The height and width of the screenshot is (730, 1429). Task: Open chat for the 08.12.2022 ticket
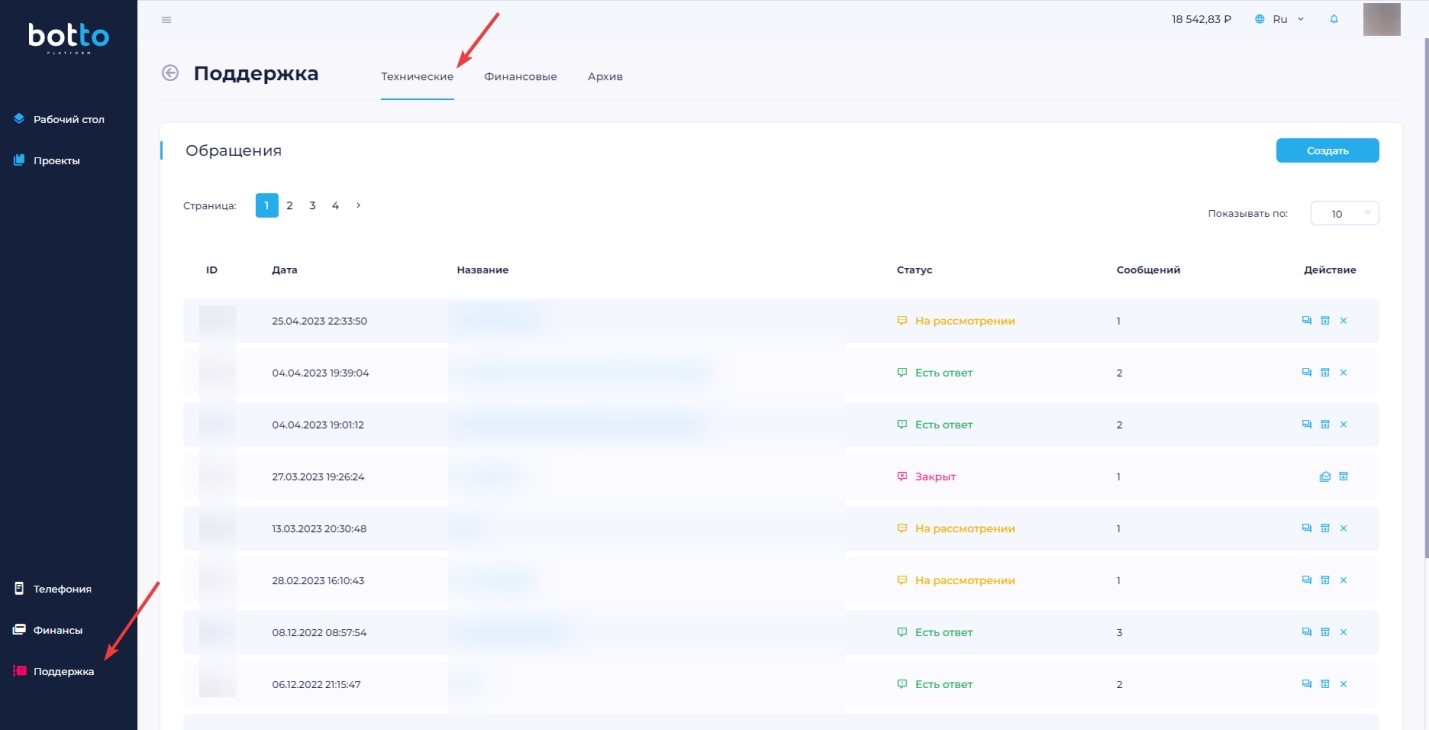[x=1306, y=632]
